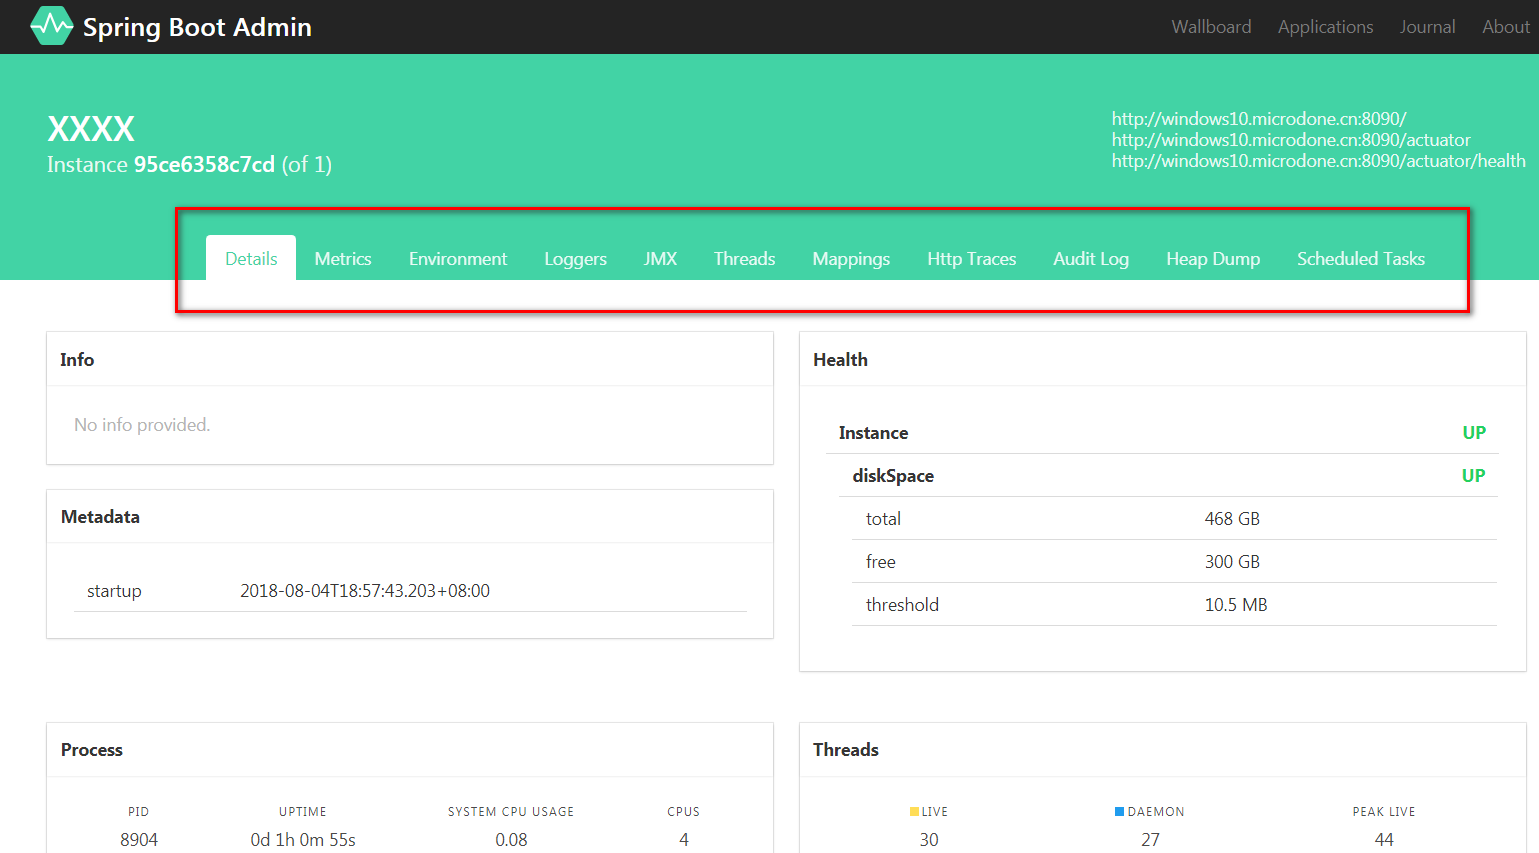This screenshot has height=853, width=1539.
Task: Open the About page
Action: click(1505, 27)
